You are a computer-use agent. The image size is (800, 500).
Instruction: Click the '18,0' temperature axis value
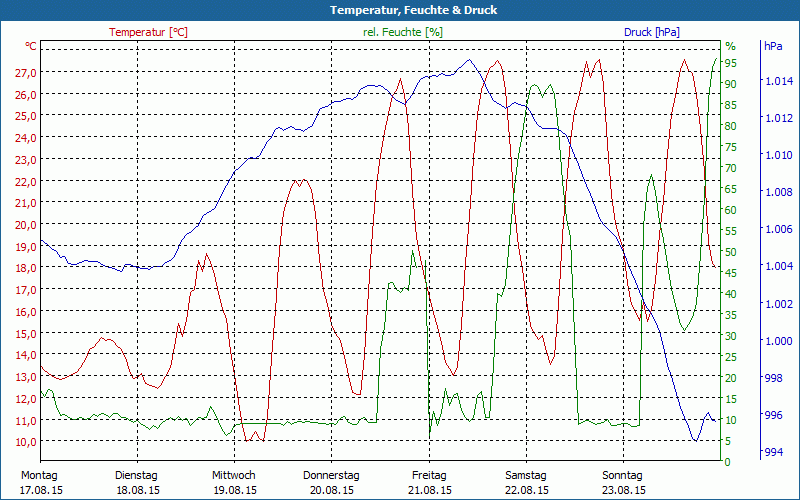(26, 268)
